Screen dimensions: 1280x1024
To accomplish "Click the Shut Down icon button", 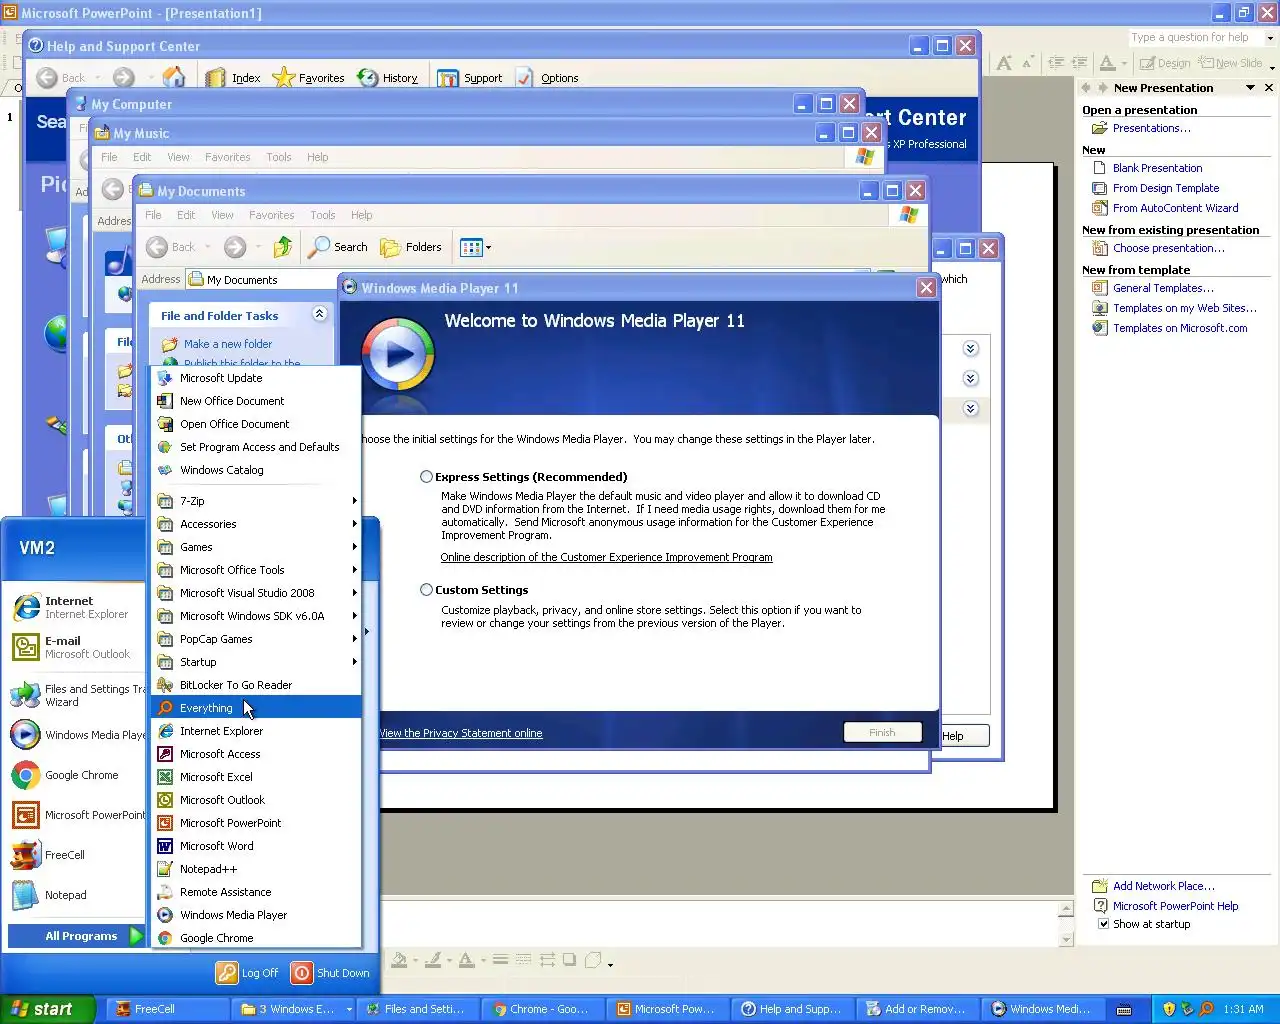I will tap(301, 972).
